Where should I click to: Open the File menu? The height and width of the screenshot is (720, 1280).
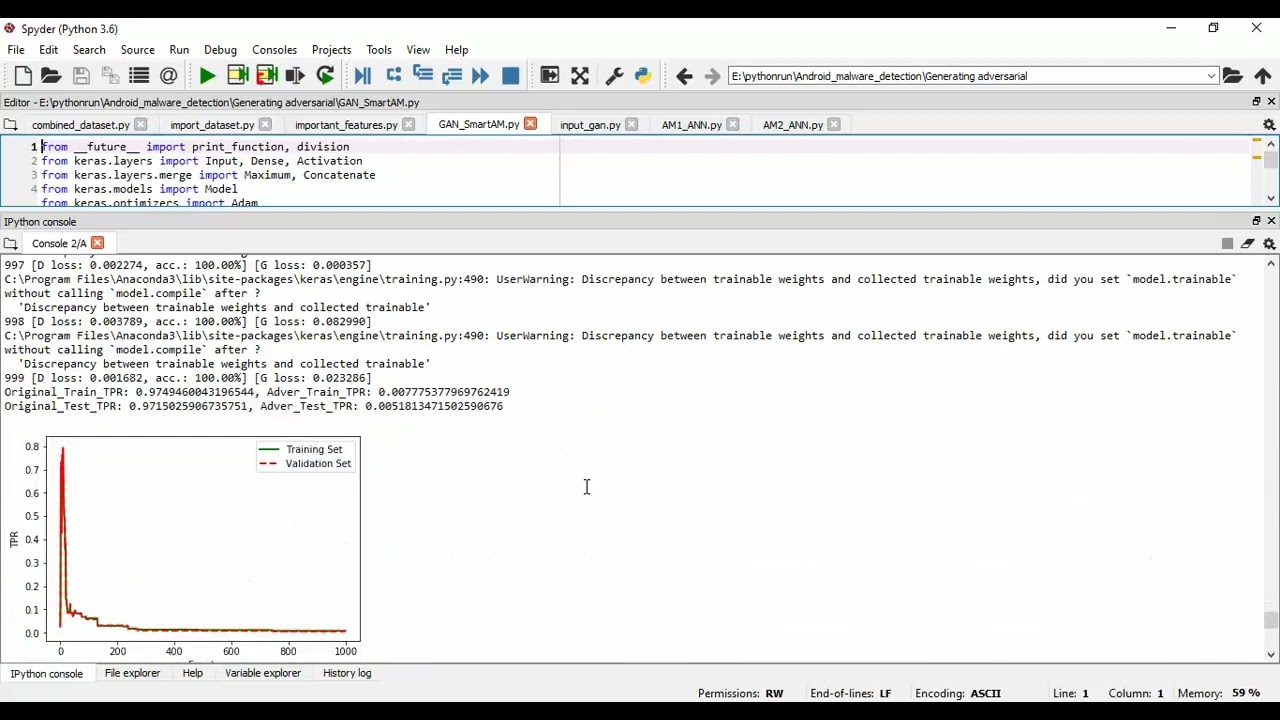(16, 49)
